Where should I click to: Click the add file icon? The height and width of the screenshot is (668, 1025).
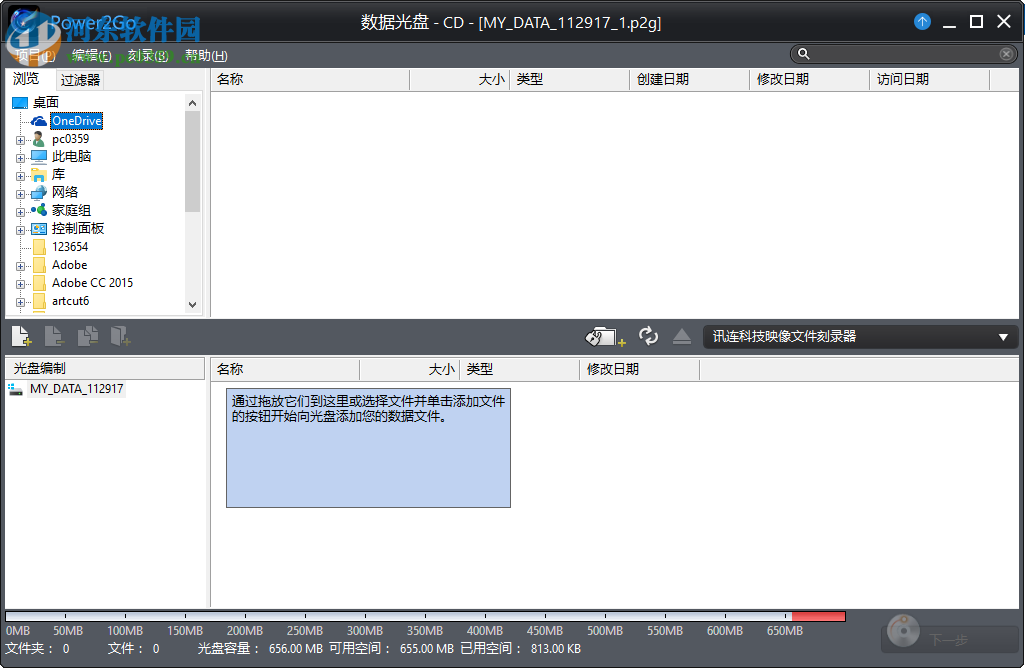point(21,335)
